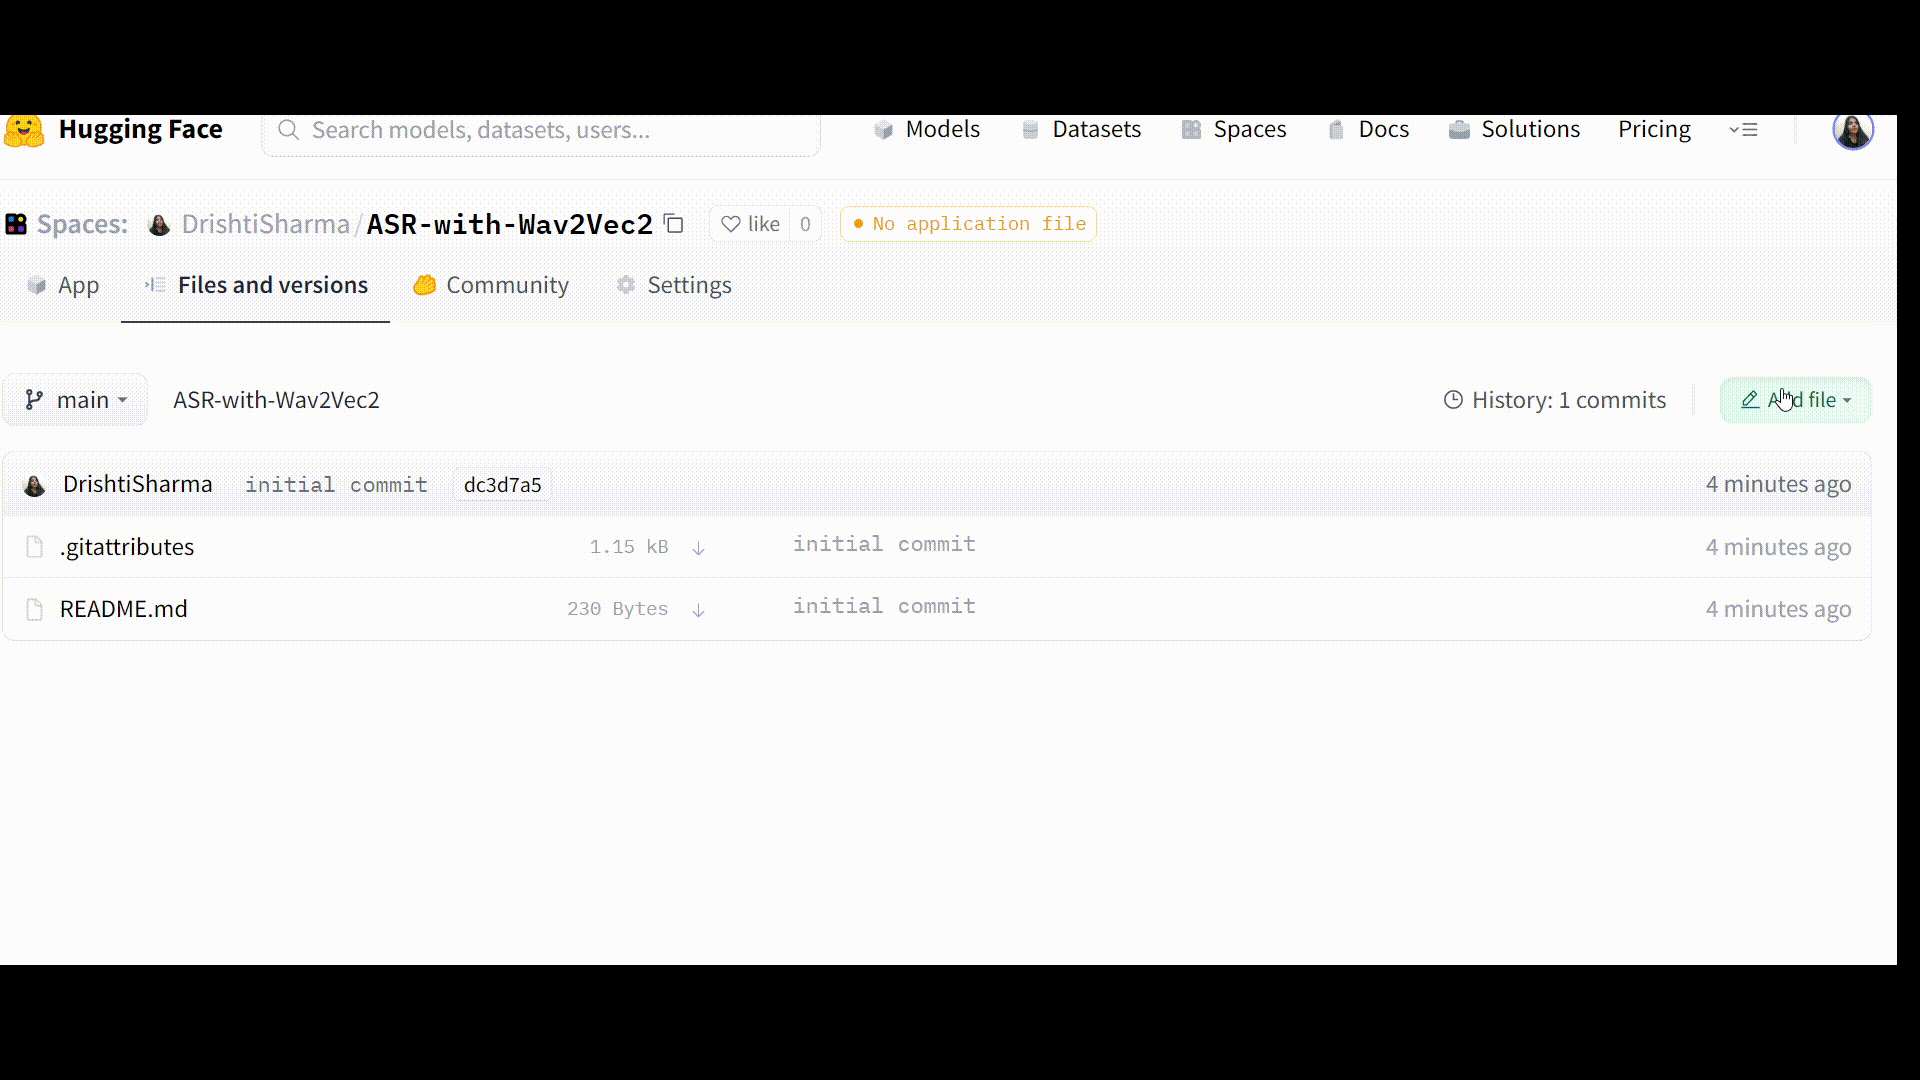Click the like count showing 0
Screen dimensions: 1920x1080
pos(805,224)
